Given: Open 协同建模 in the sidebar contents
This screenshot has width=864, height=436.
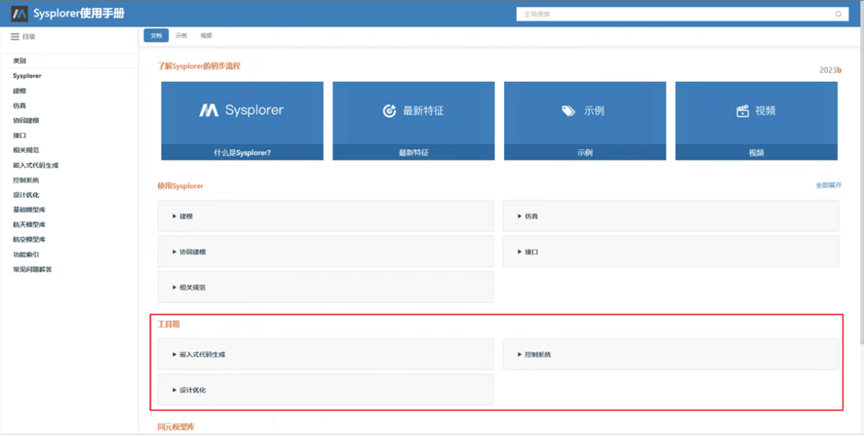Looking at the screenshot, I should point(26,120).
